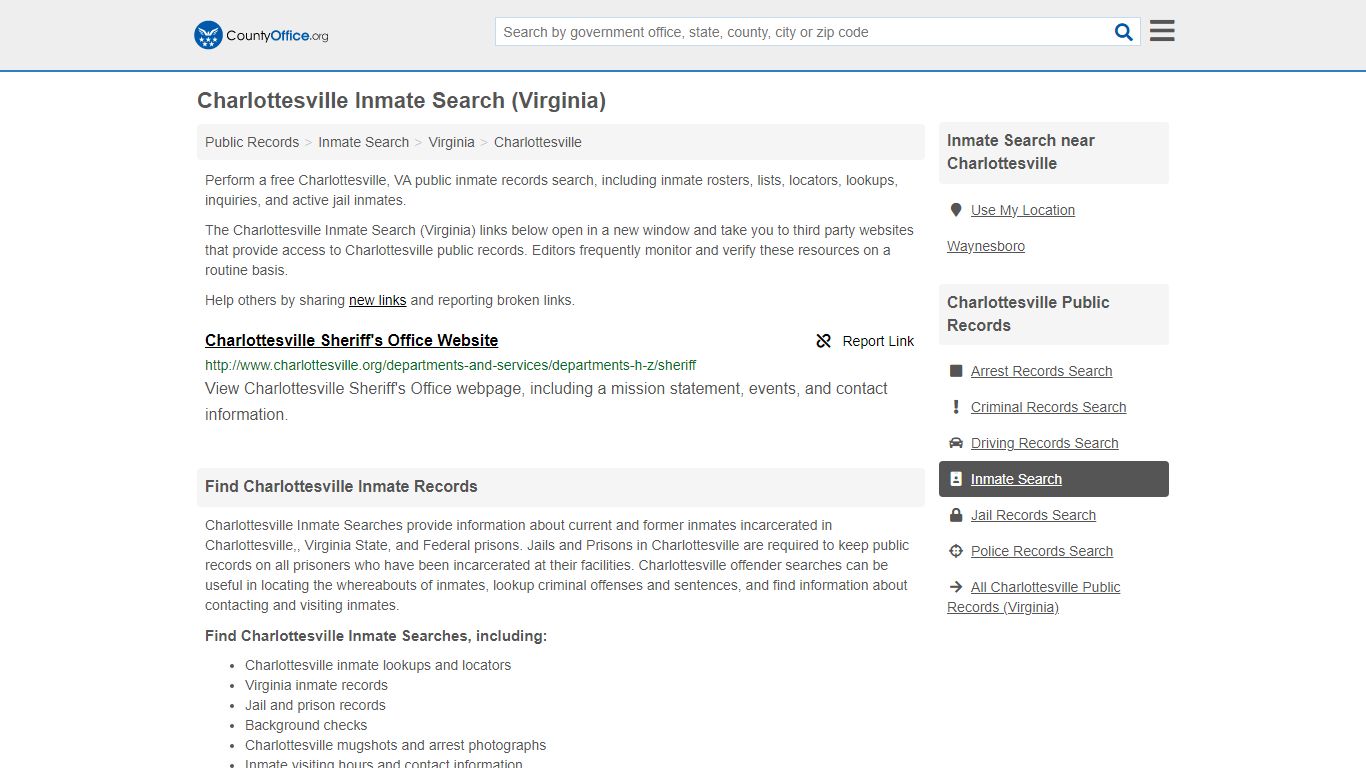Open the hamburger menu
Viewport: 1366px width, 768px height.
tap(1162, 31)
